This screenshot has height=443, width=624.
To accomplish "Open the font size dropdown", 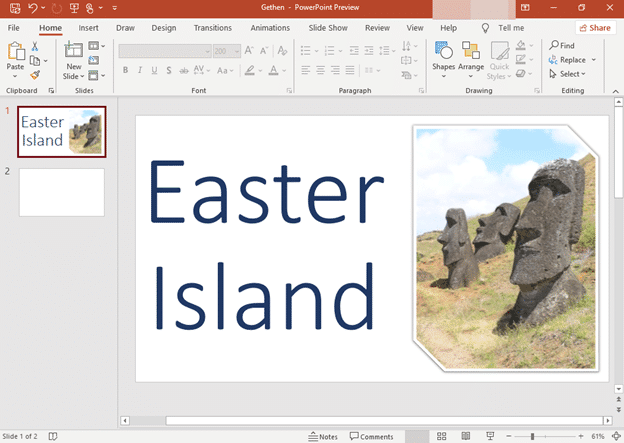I will [x=236, y=50].
